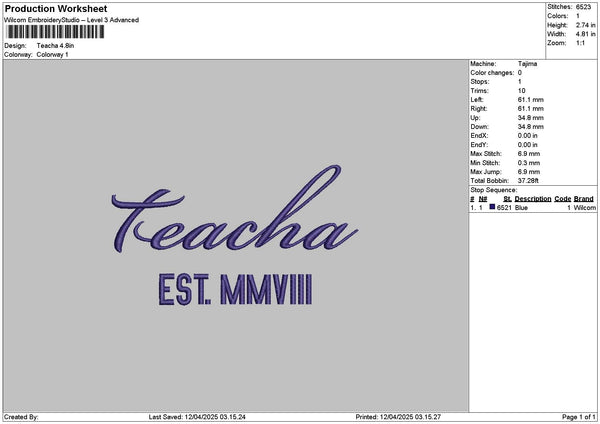Click the Trims value 10
Screen dimensions: 600x424
pyautogui.click(x=522, y=91)
